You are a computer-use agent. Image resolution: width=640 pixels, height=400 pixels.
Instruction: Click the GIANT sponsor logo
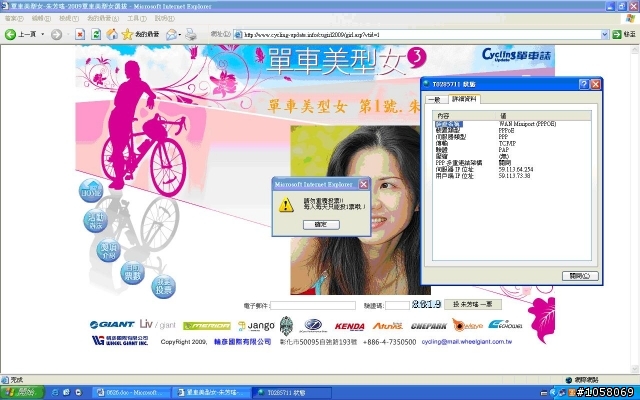tap(112, 325)
